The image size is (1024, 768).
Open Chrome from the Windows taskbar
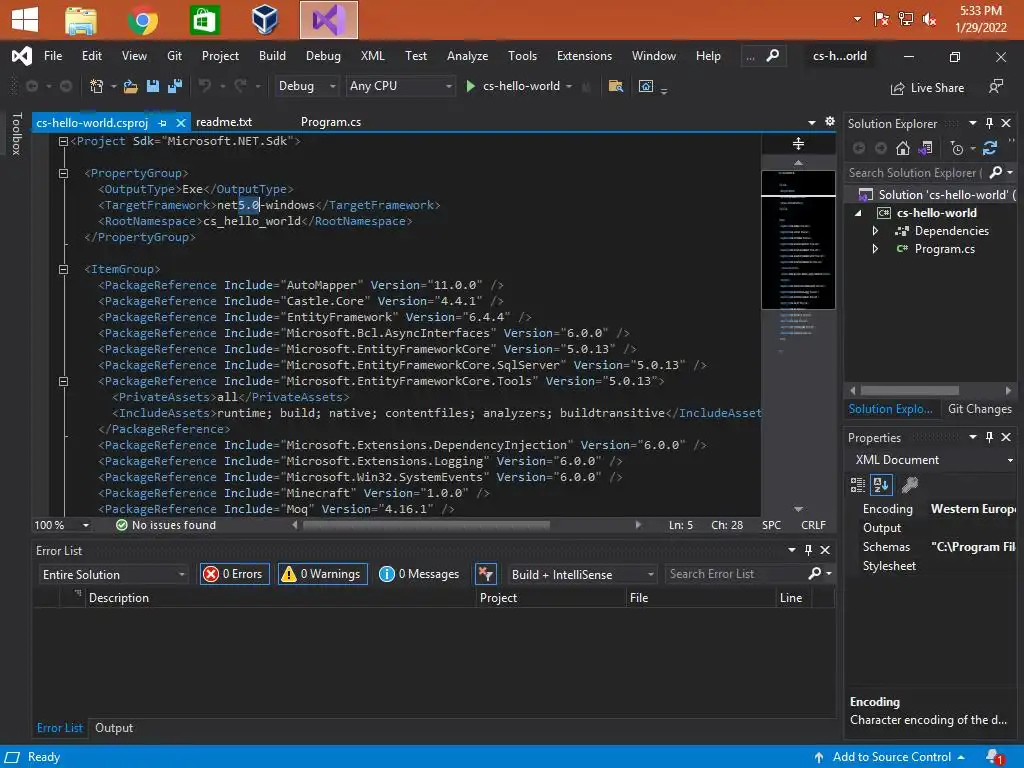142,20
